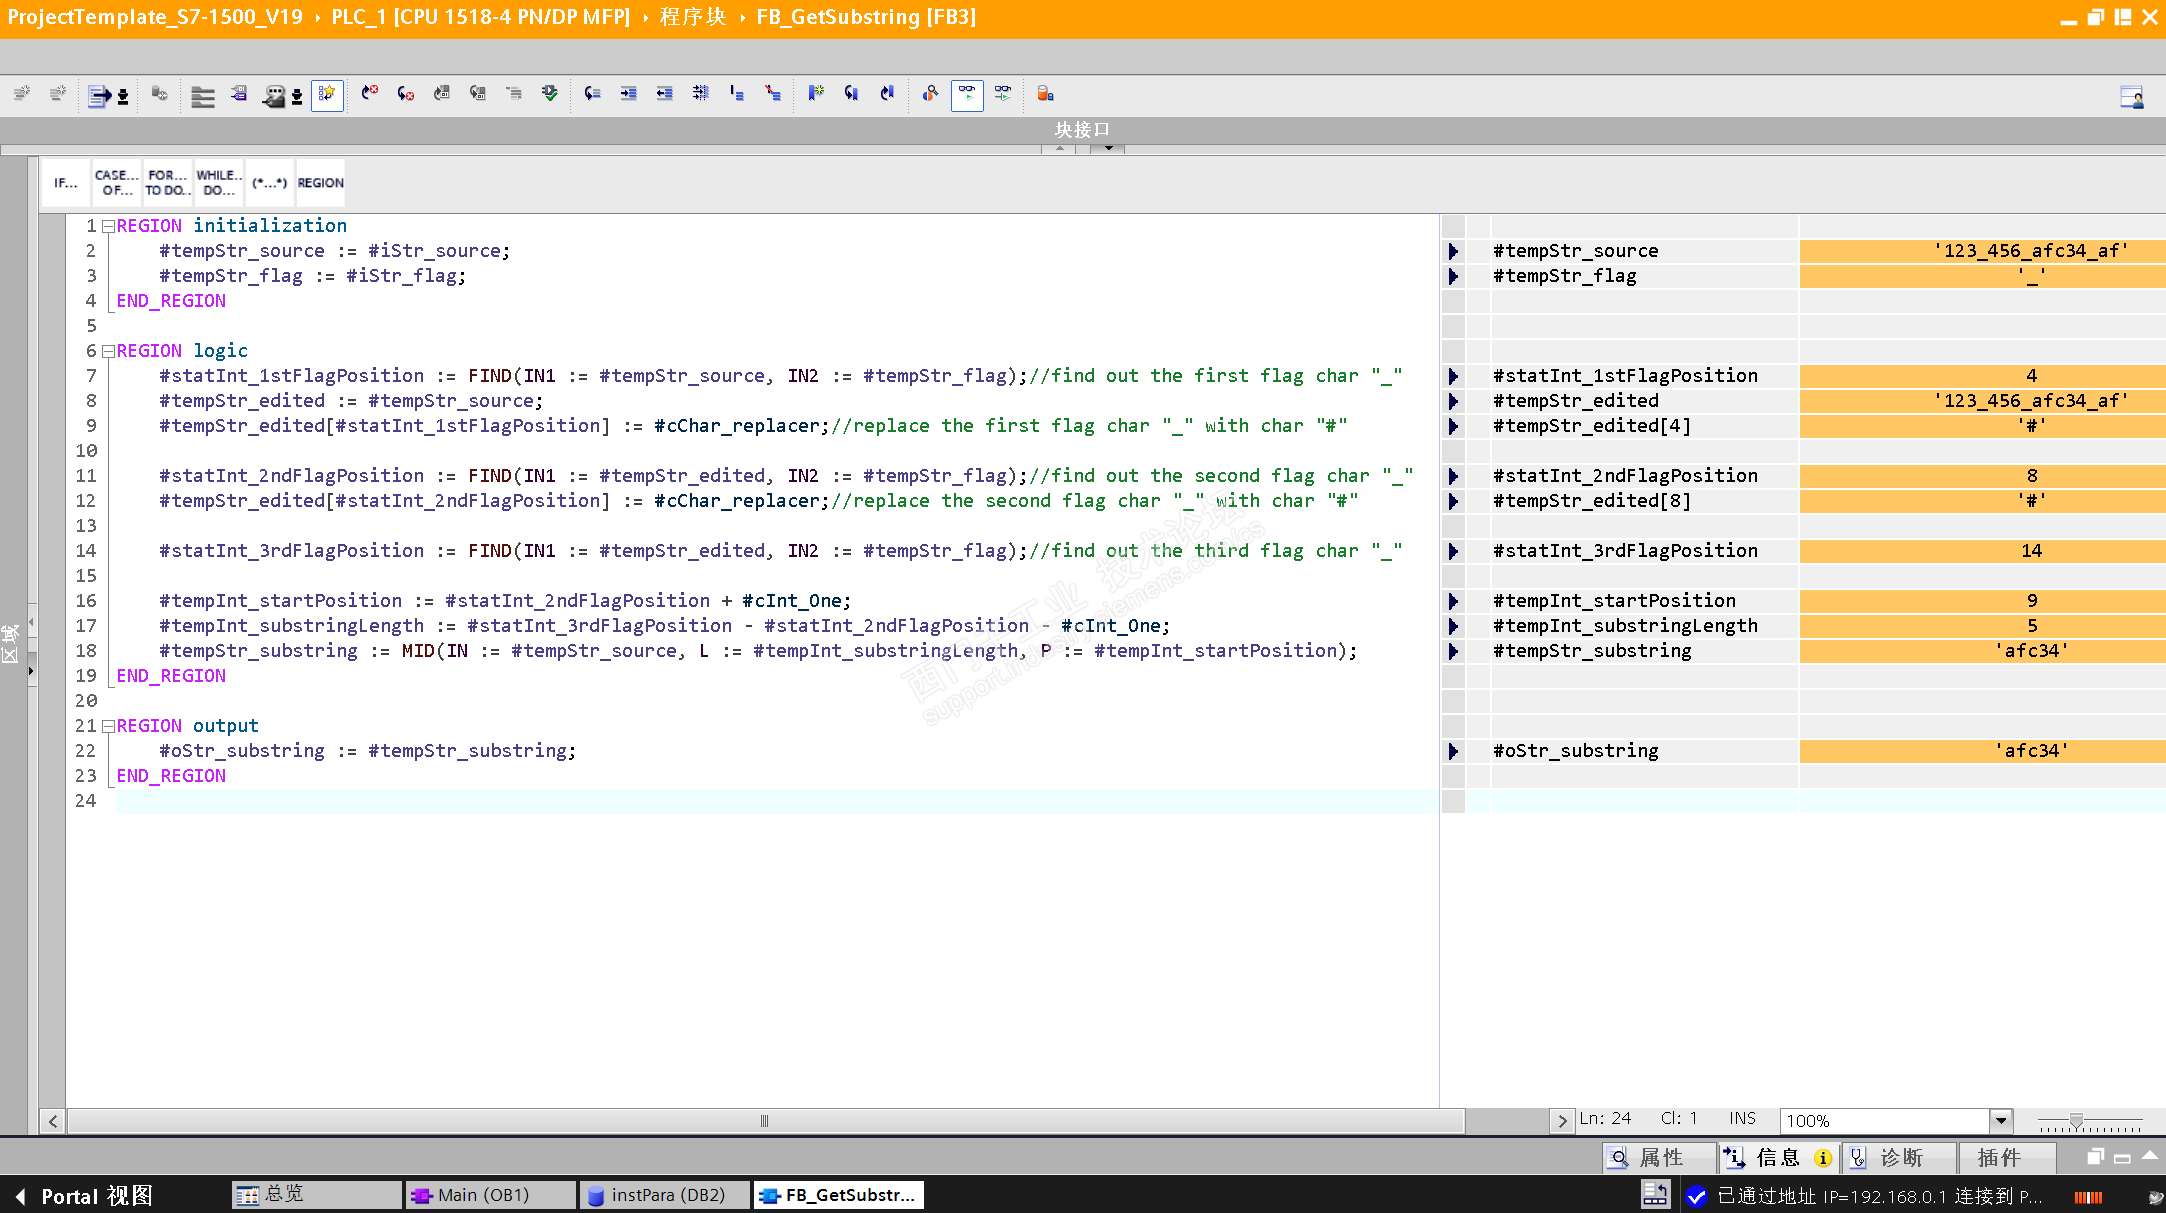Click the go to next bookmark icon
Viewport: 2166px width, 1213px height.
pos(852,94)
